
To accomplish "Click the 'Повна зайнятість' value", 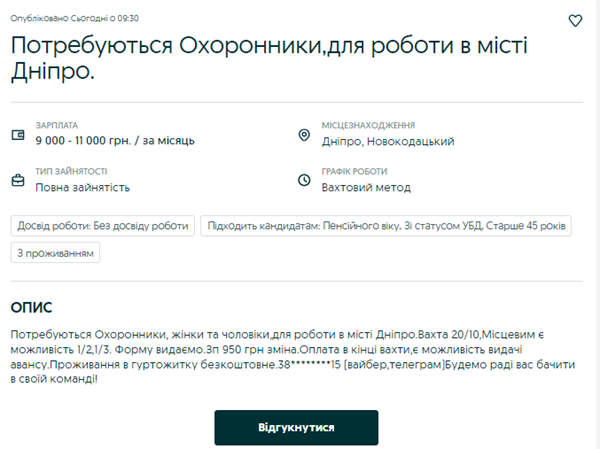I will coord(82,187).
